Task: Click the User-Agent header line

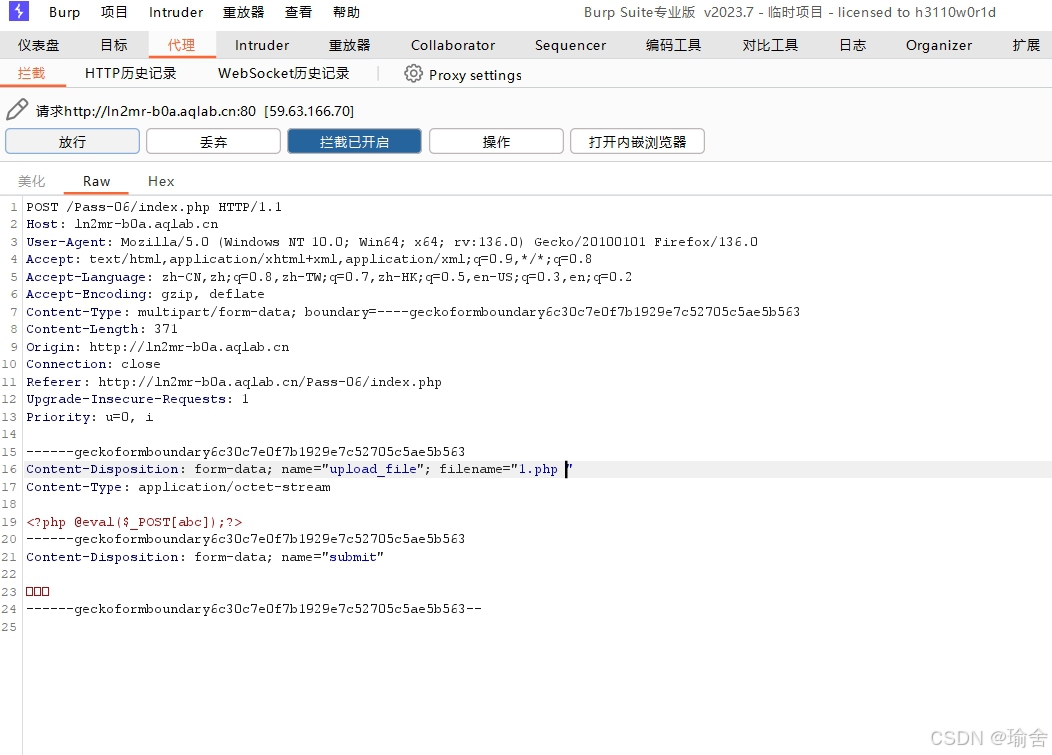Action: pyautogui.click(x=392, y=242)
